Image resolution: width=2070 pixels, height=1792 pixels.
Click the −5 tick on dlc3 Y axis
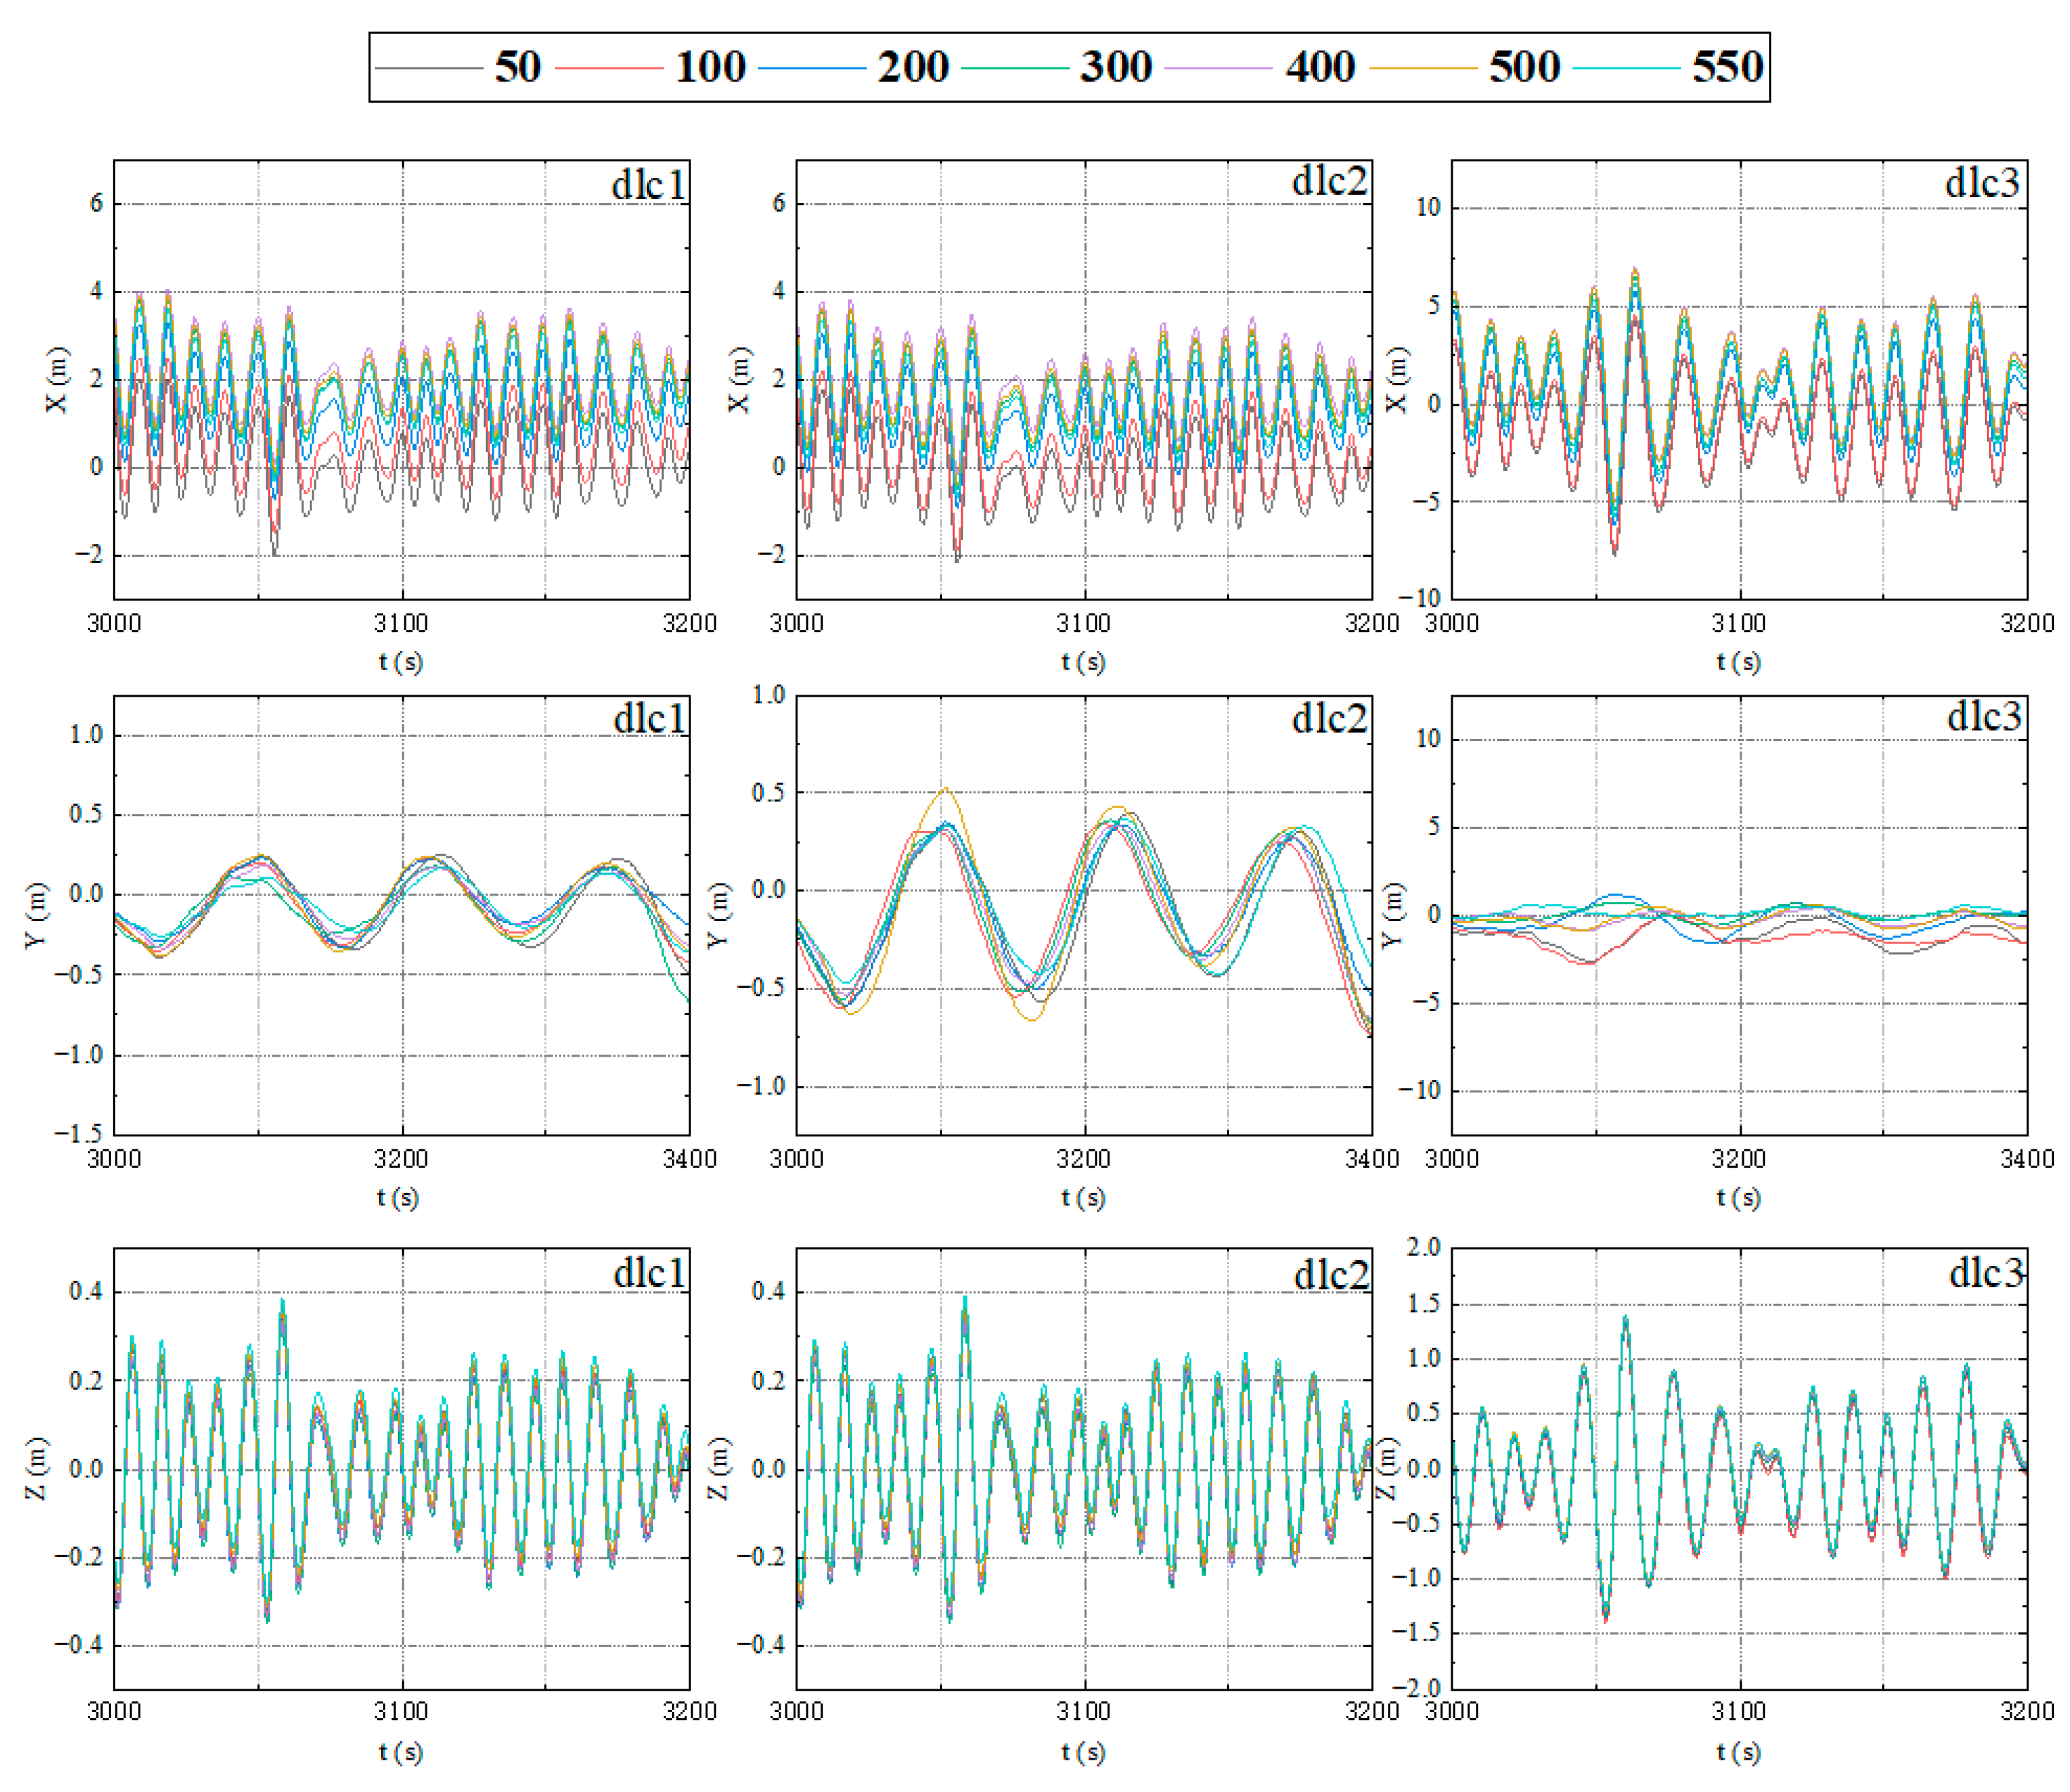coord(1425,1003)
